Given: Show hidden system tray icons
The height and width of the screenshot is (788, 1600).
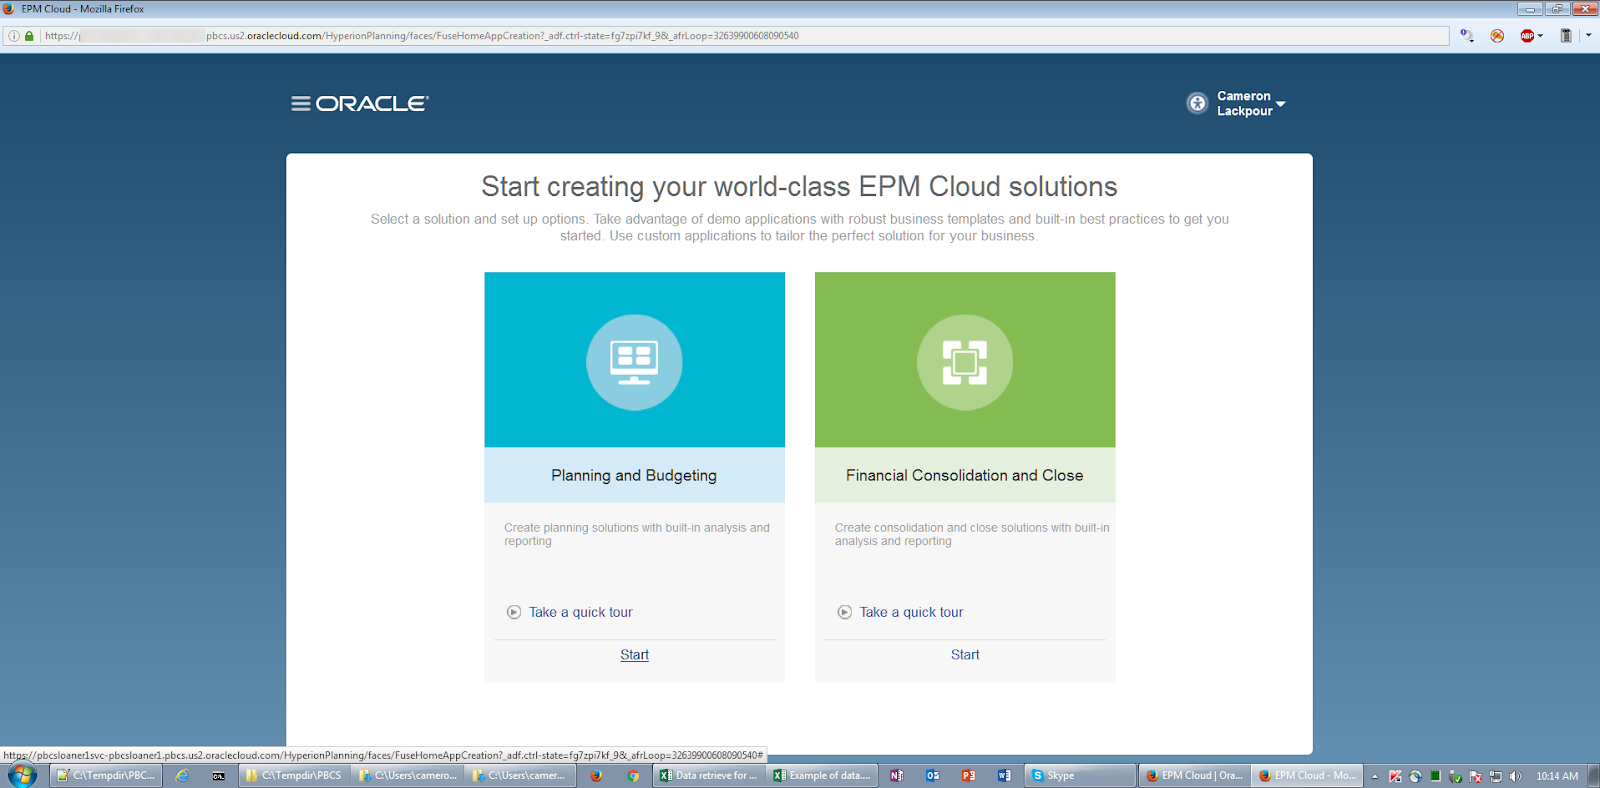Looking at the screenshot, I should 1375,776.
